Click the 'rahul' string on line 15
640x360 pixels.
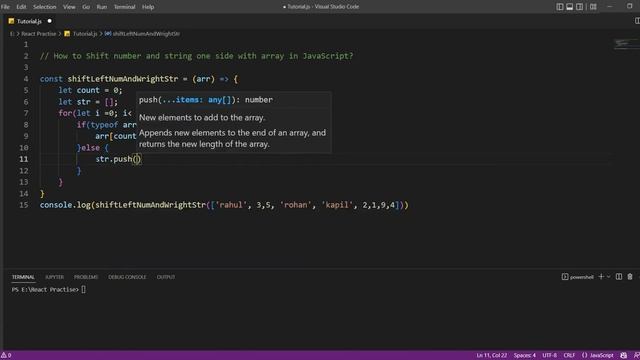click(231, 204)
